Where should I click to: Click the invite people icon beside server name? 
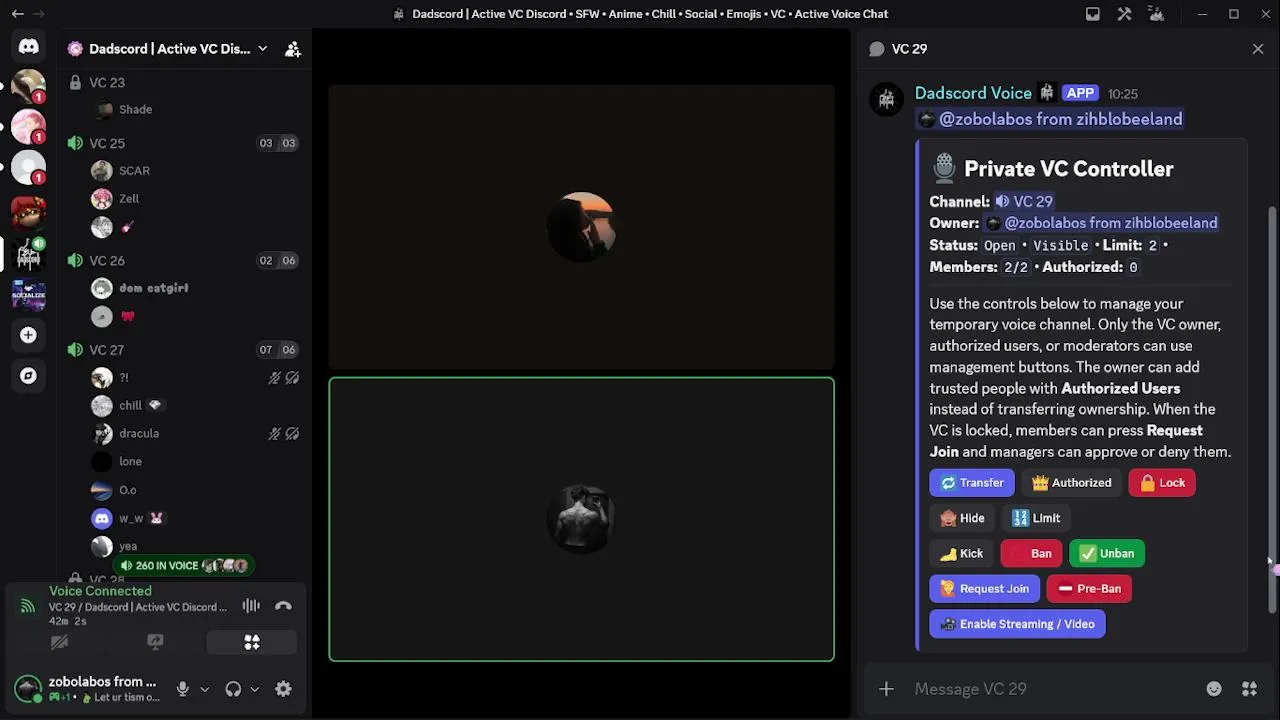(293, 49)
